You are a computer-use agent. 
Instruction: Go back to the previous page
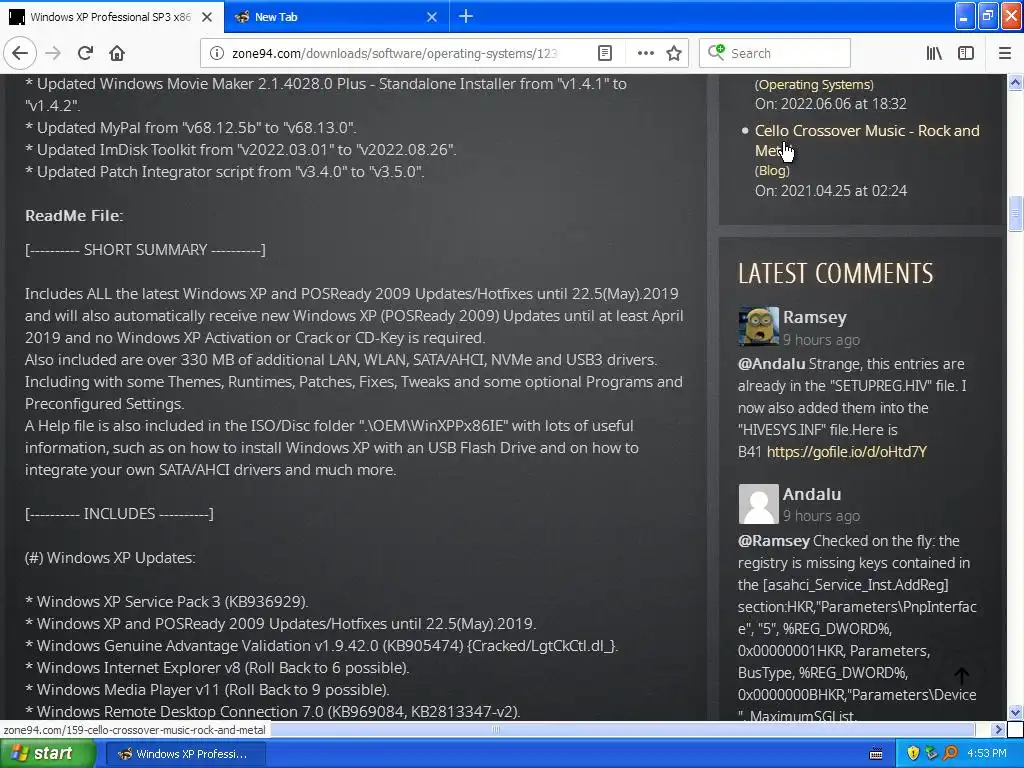tap(20, 53)
